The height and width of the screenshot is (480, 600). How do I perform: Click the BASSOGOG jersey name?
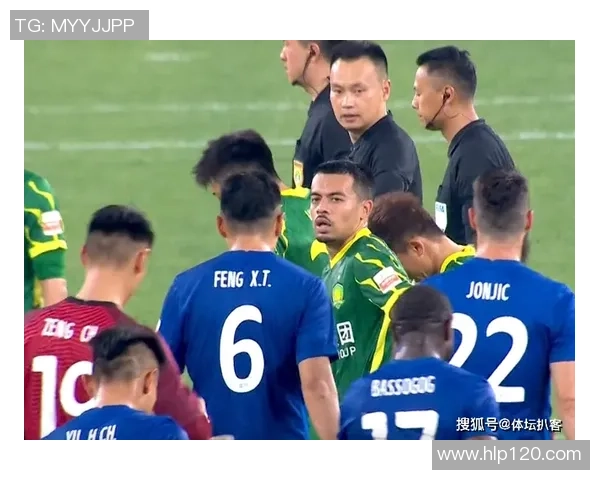click(x=403, y=386)
